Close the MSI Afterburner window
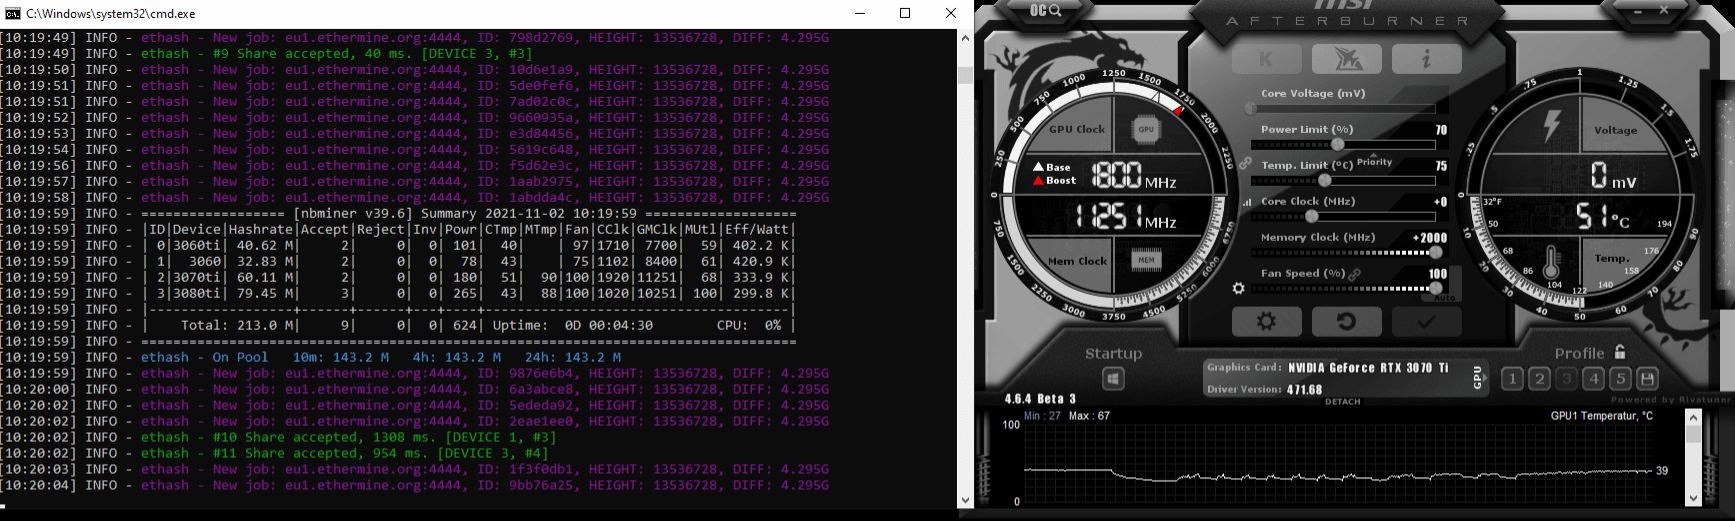The width and height of the screenshot is (1735, 521). [x=1664, y=9]
